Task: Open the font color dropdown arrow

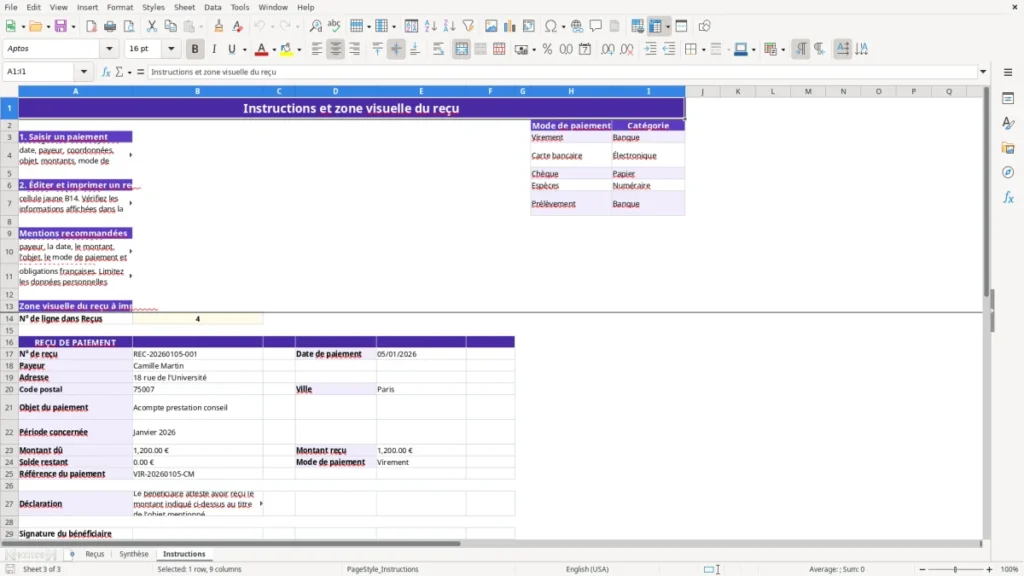Action: tap(274, 49)
